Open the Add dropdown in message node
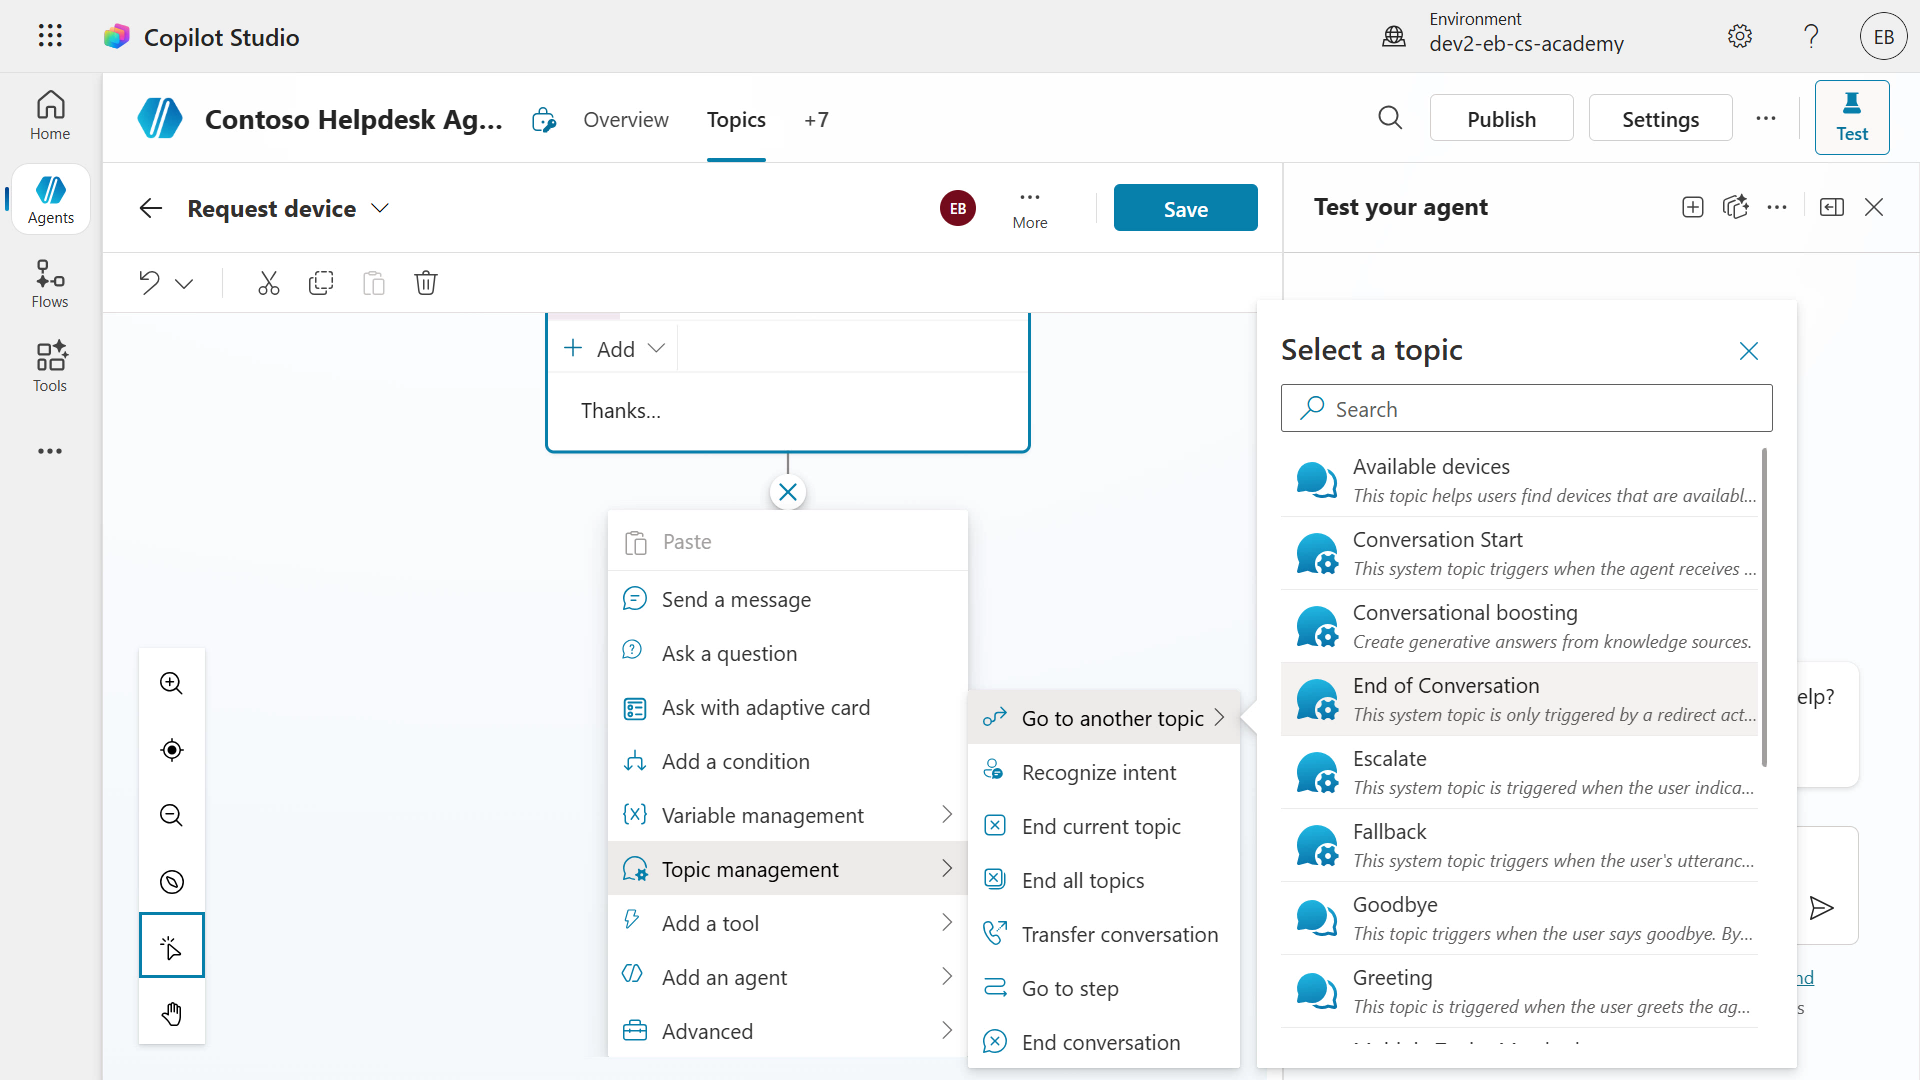 coord(614,349)
